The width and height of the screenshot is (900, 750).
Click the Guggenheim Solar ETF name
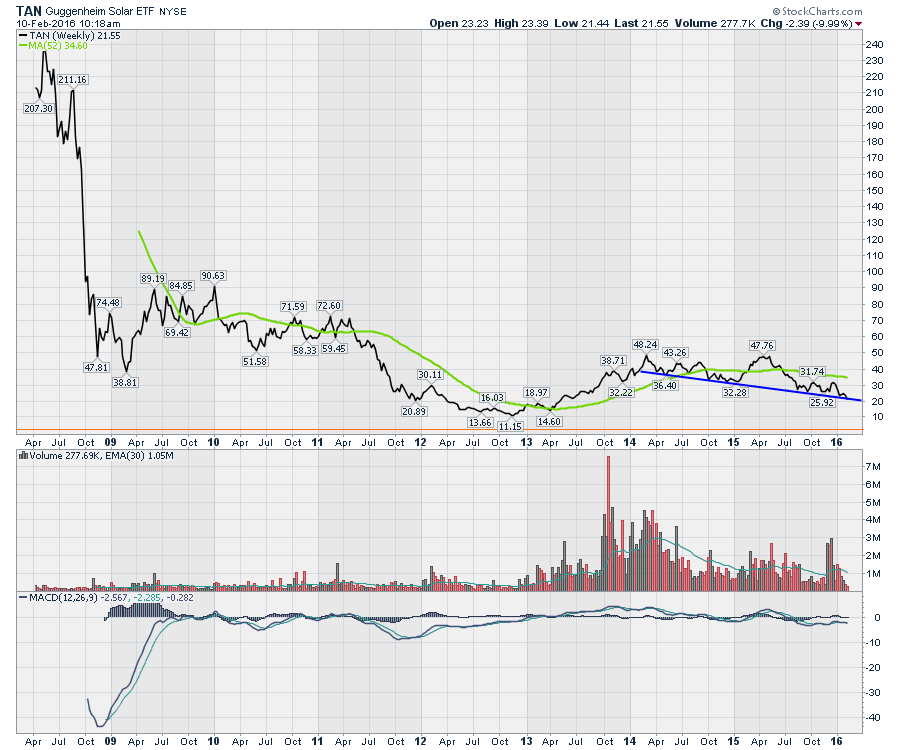(x=100, y=11)
